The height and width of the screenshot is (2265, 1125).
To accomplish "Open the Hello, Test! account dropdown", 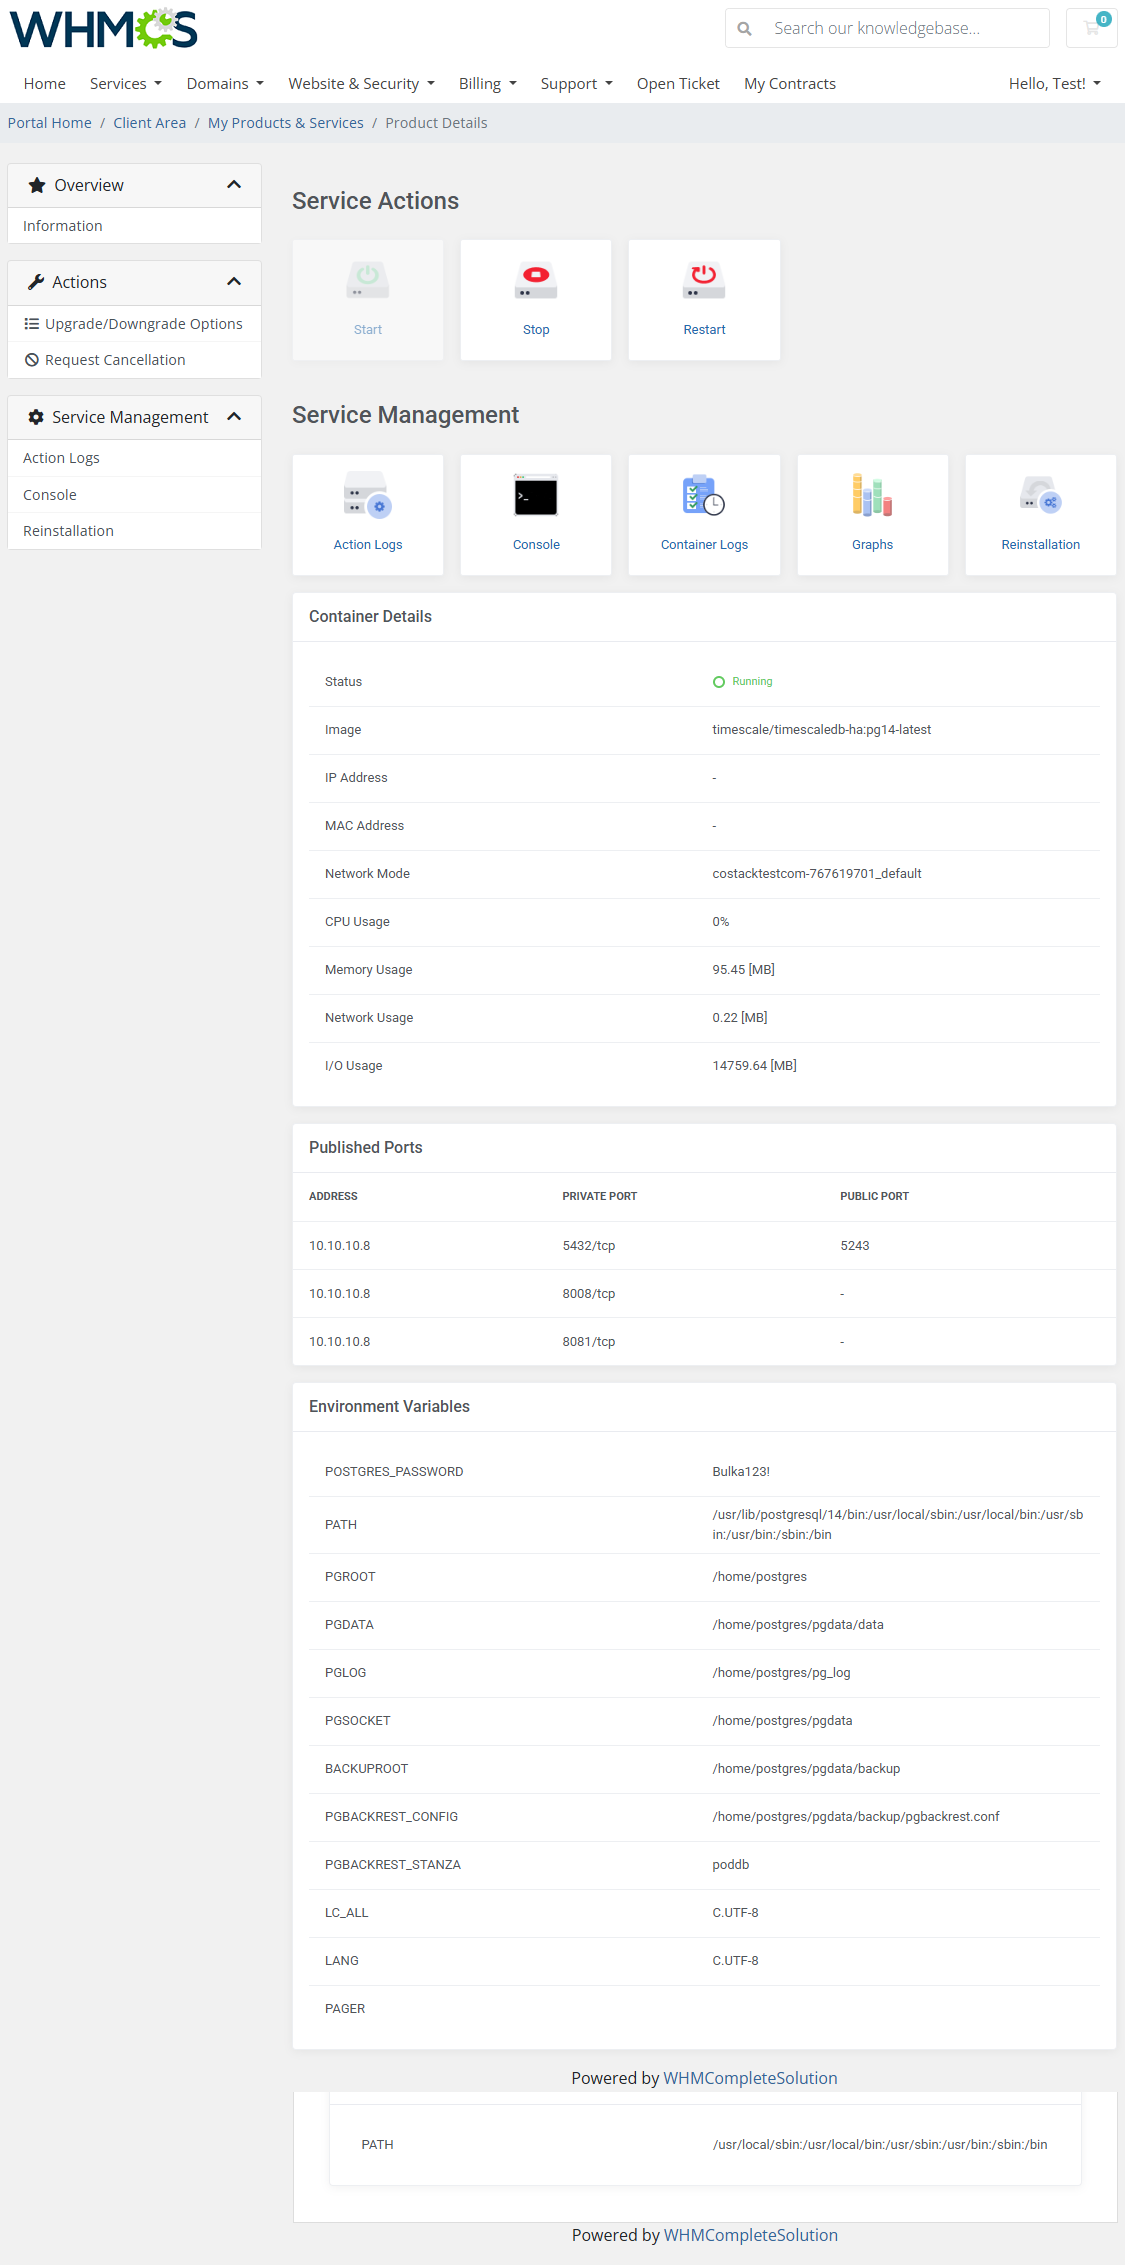I will click(1055, 84).
